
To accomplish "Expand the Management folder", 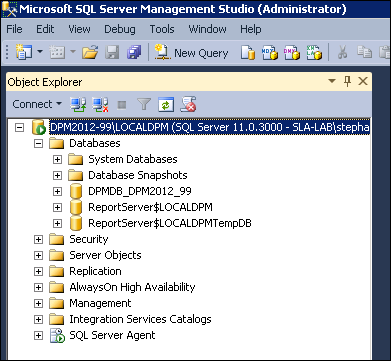I will 39,303.
